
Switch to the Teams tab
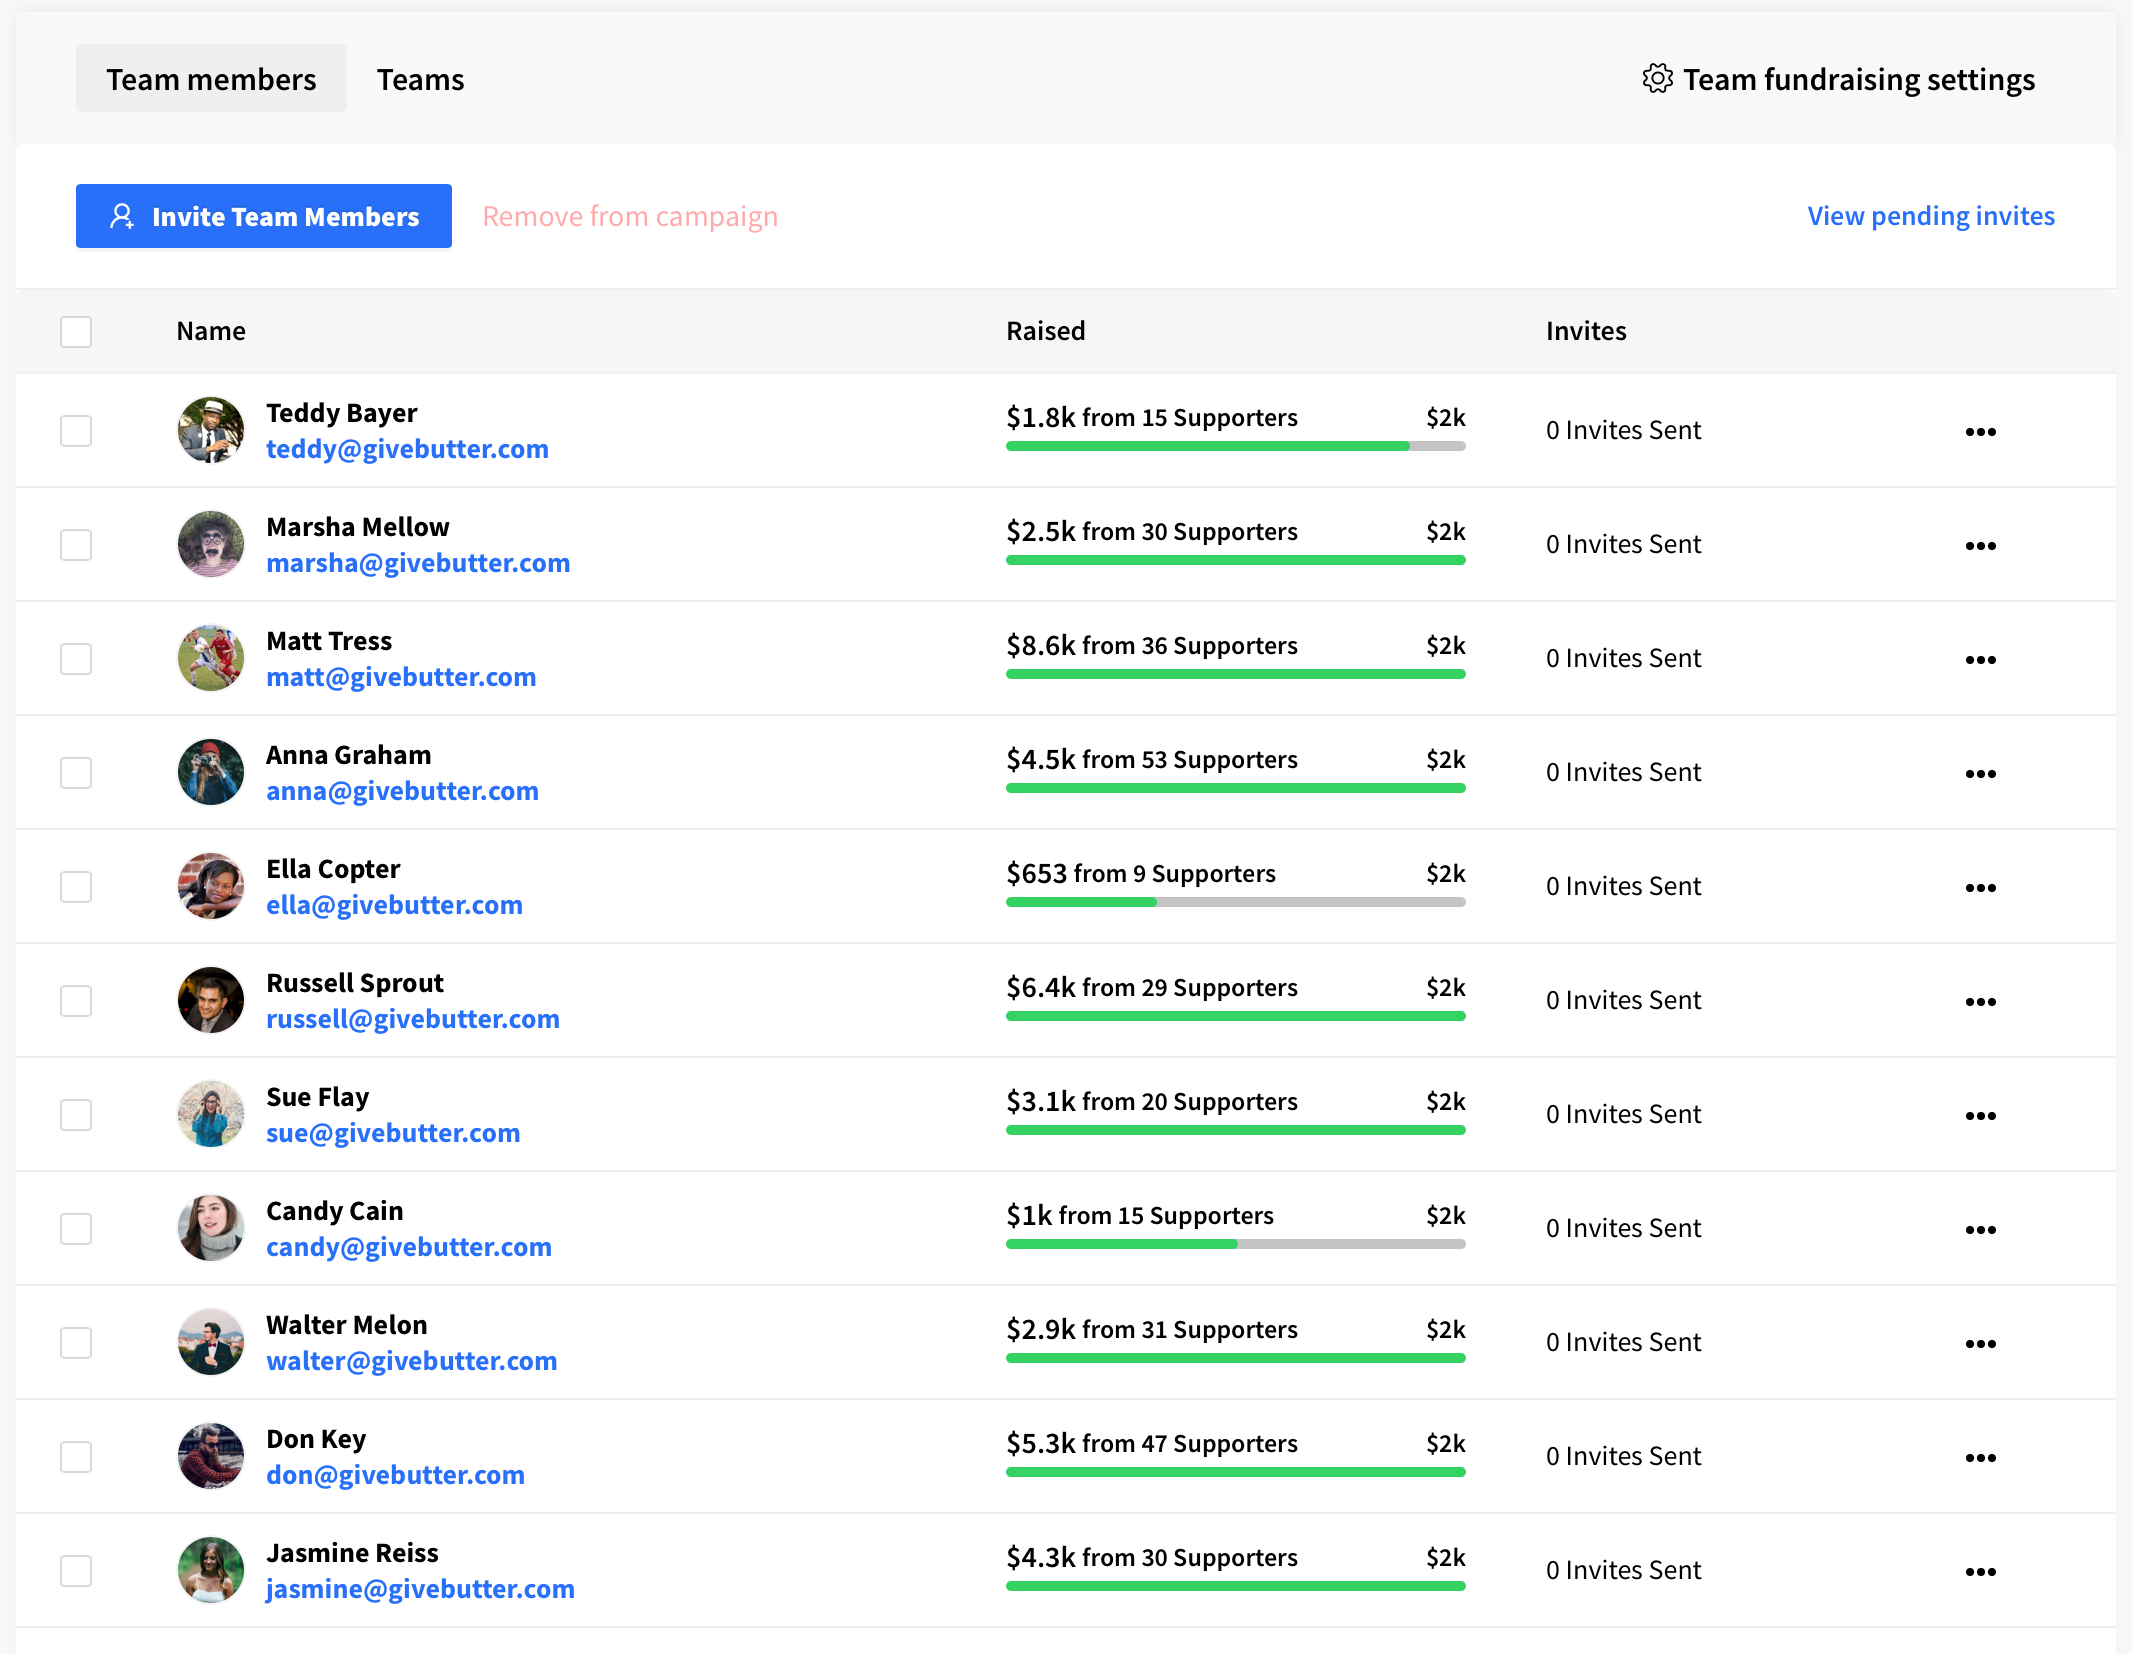point(420,79)
